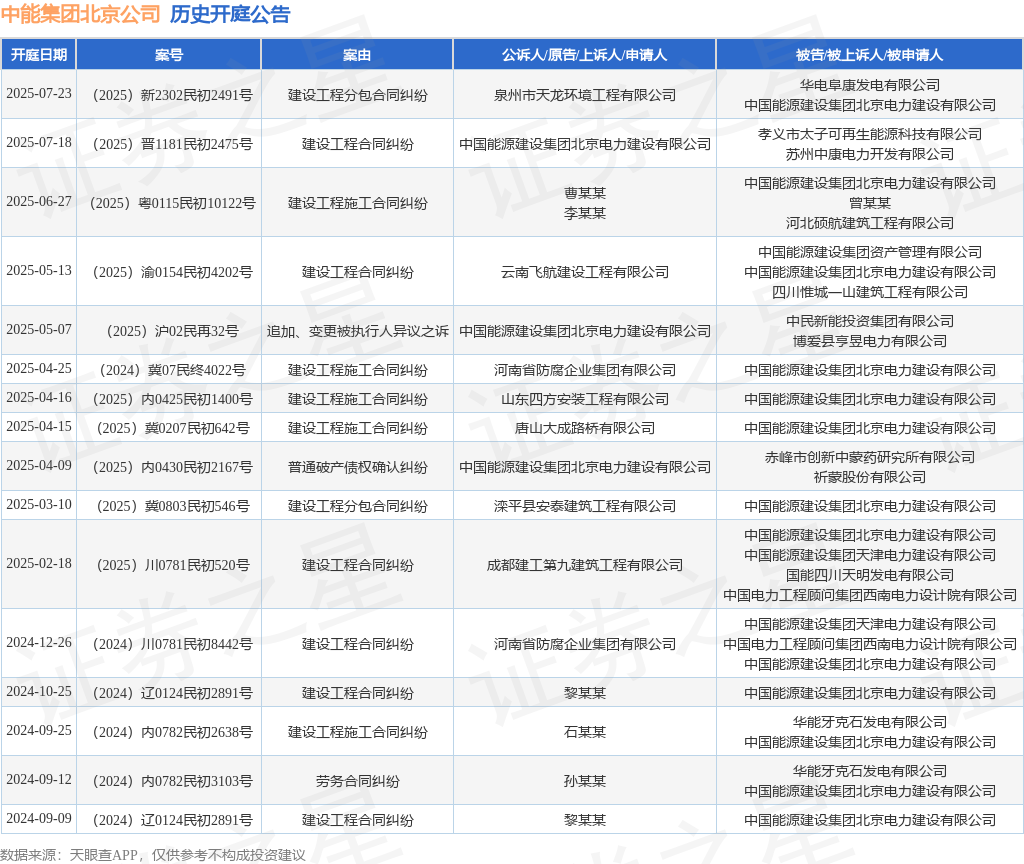
Task: Select case number (2024)川0781民初8442号
Action: tap(172, 644)
